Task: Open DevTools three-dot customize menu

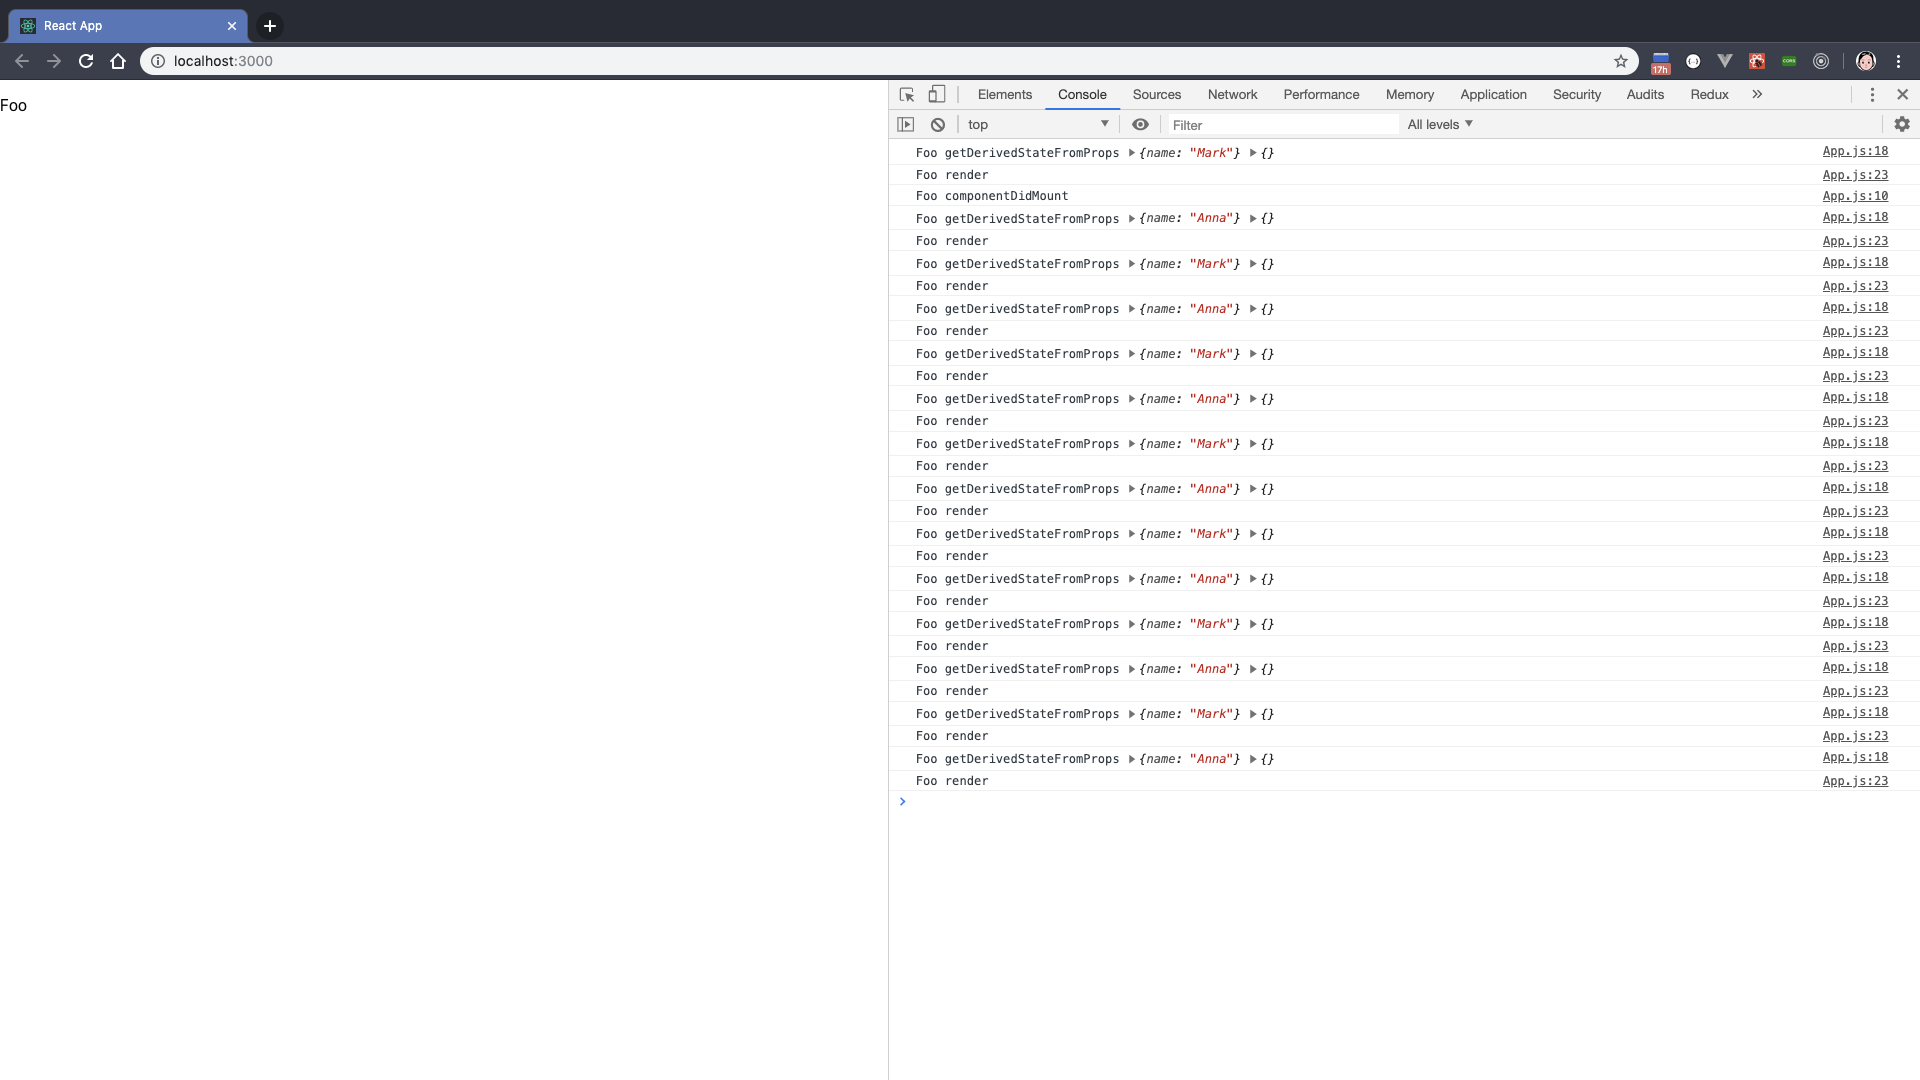Action: point(1872,94)
